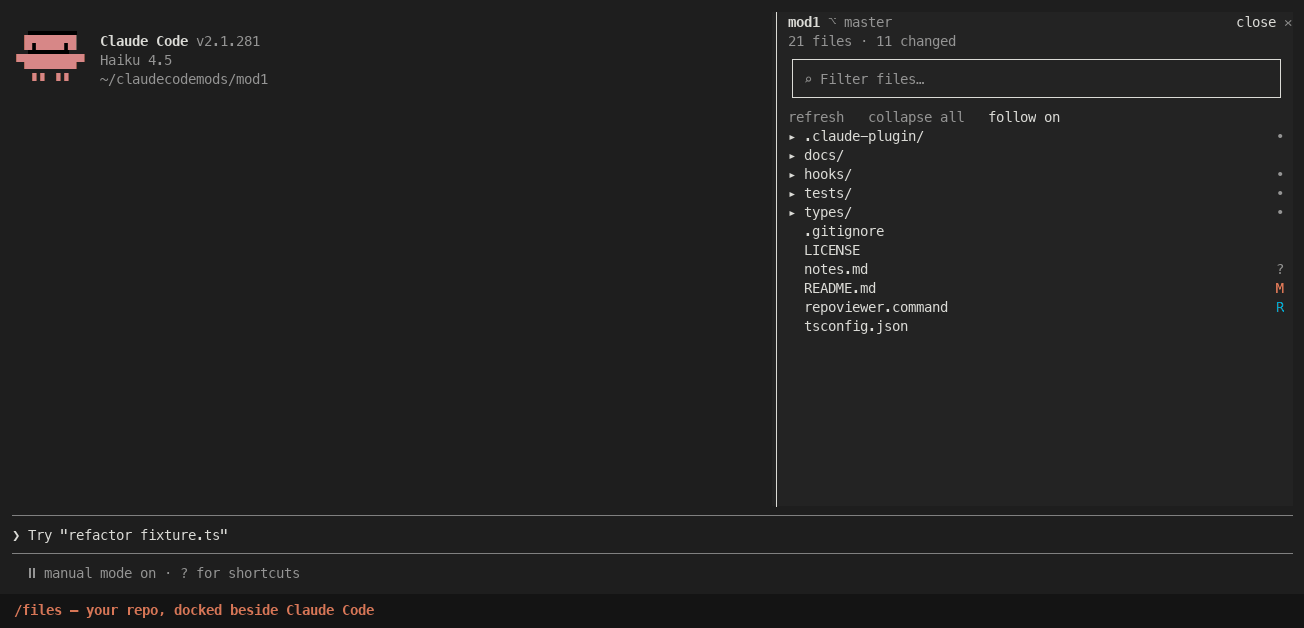Click the "21 files · 11 changed" summary
Image resolution: width=1304 pixels, height=628 pixels.
coord(872,41)
